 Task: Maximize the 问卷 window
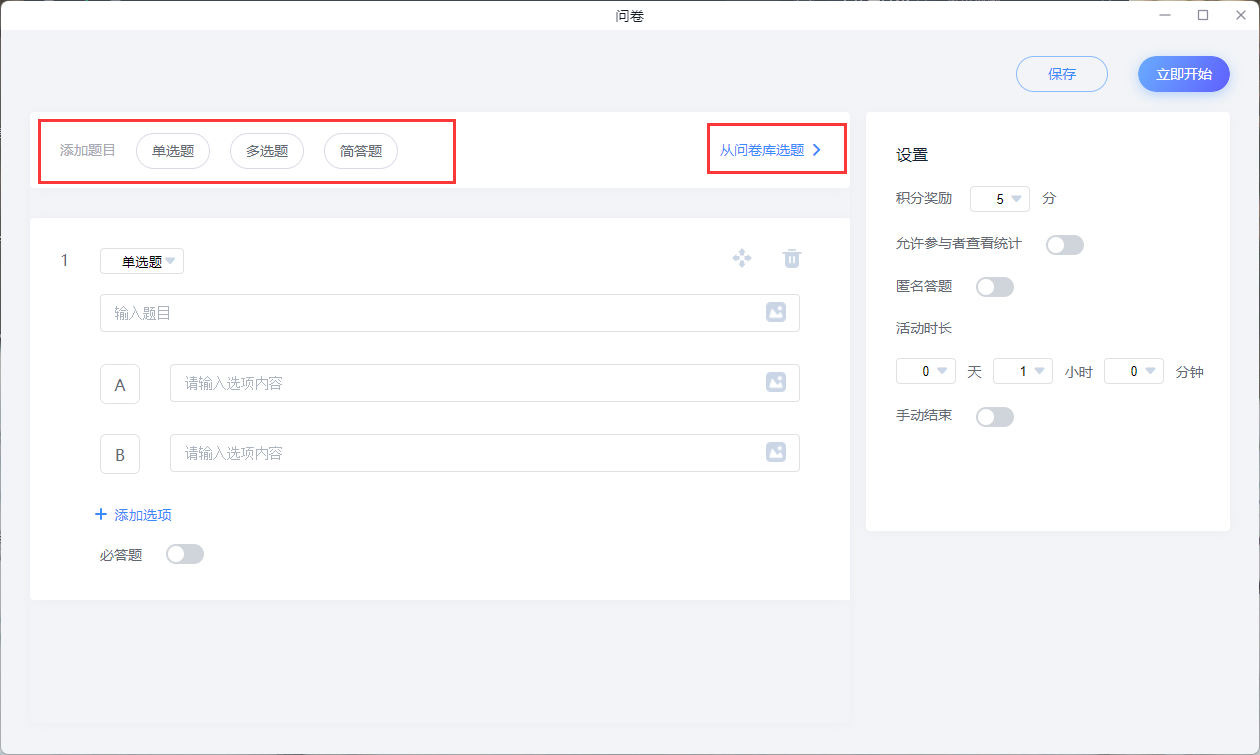(x=1203, y=14)
